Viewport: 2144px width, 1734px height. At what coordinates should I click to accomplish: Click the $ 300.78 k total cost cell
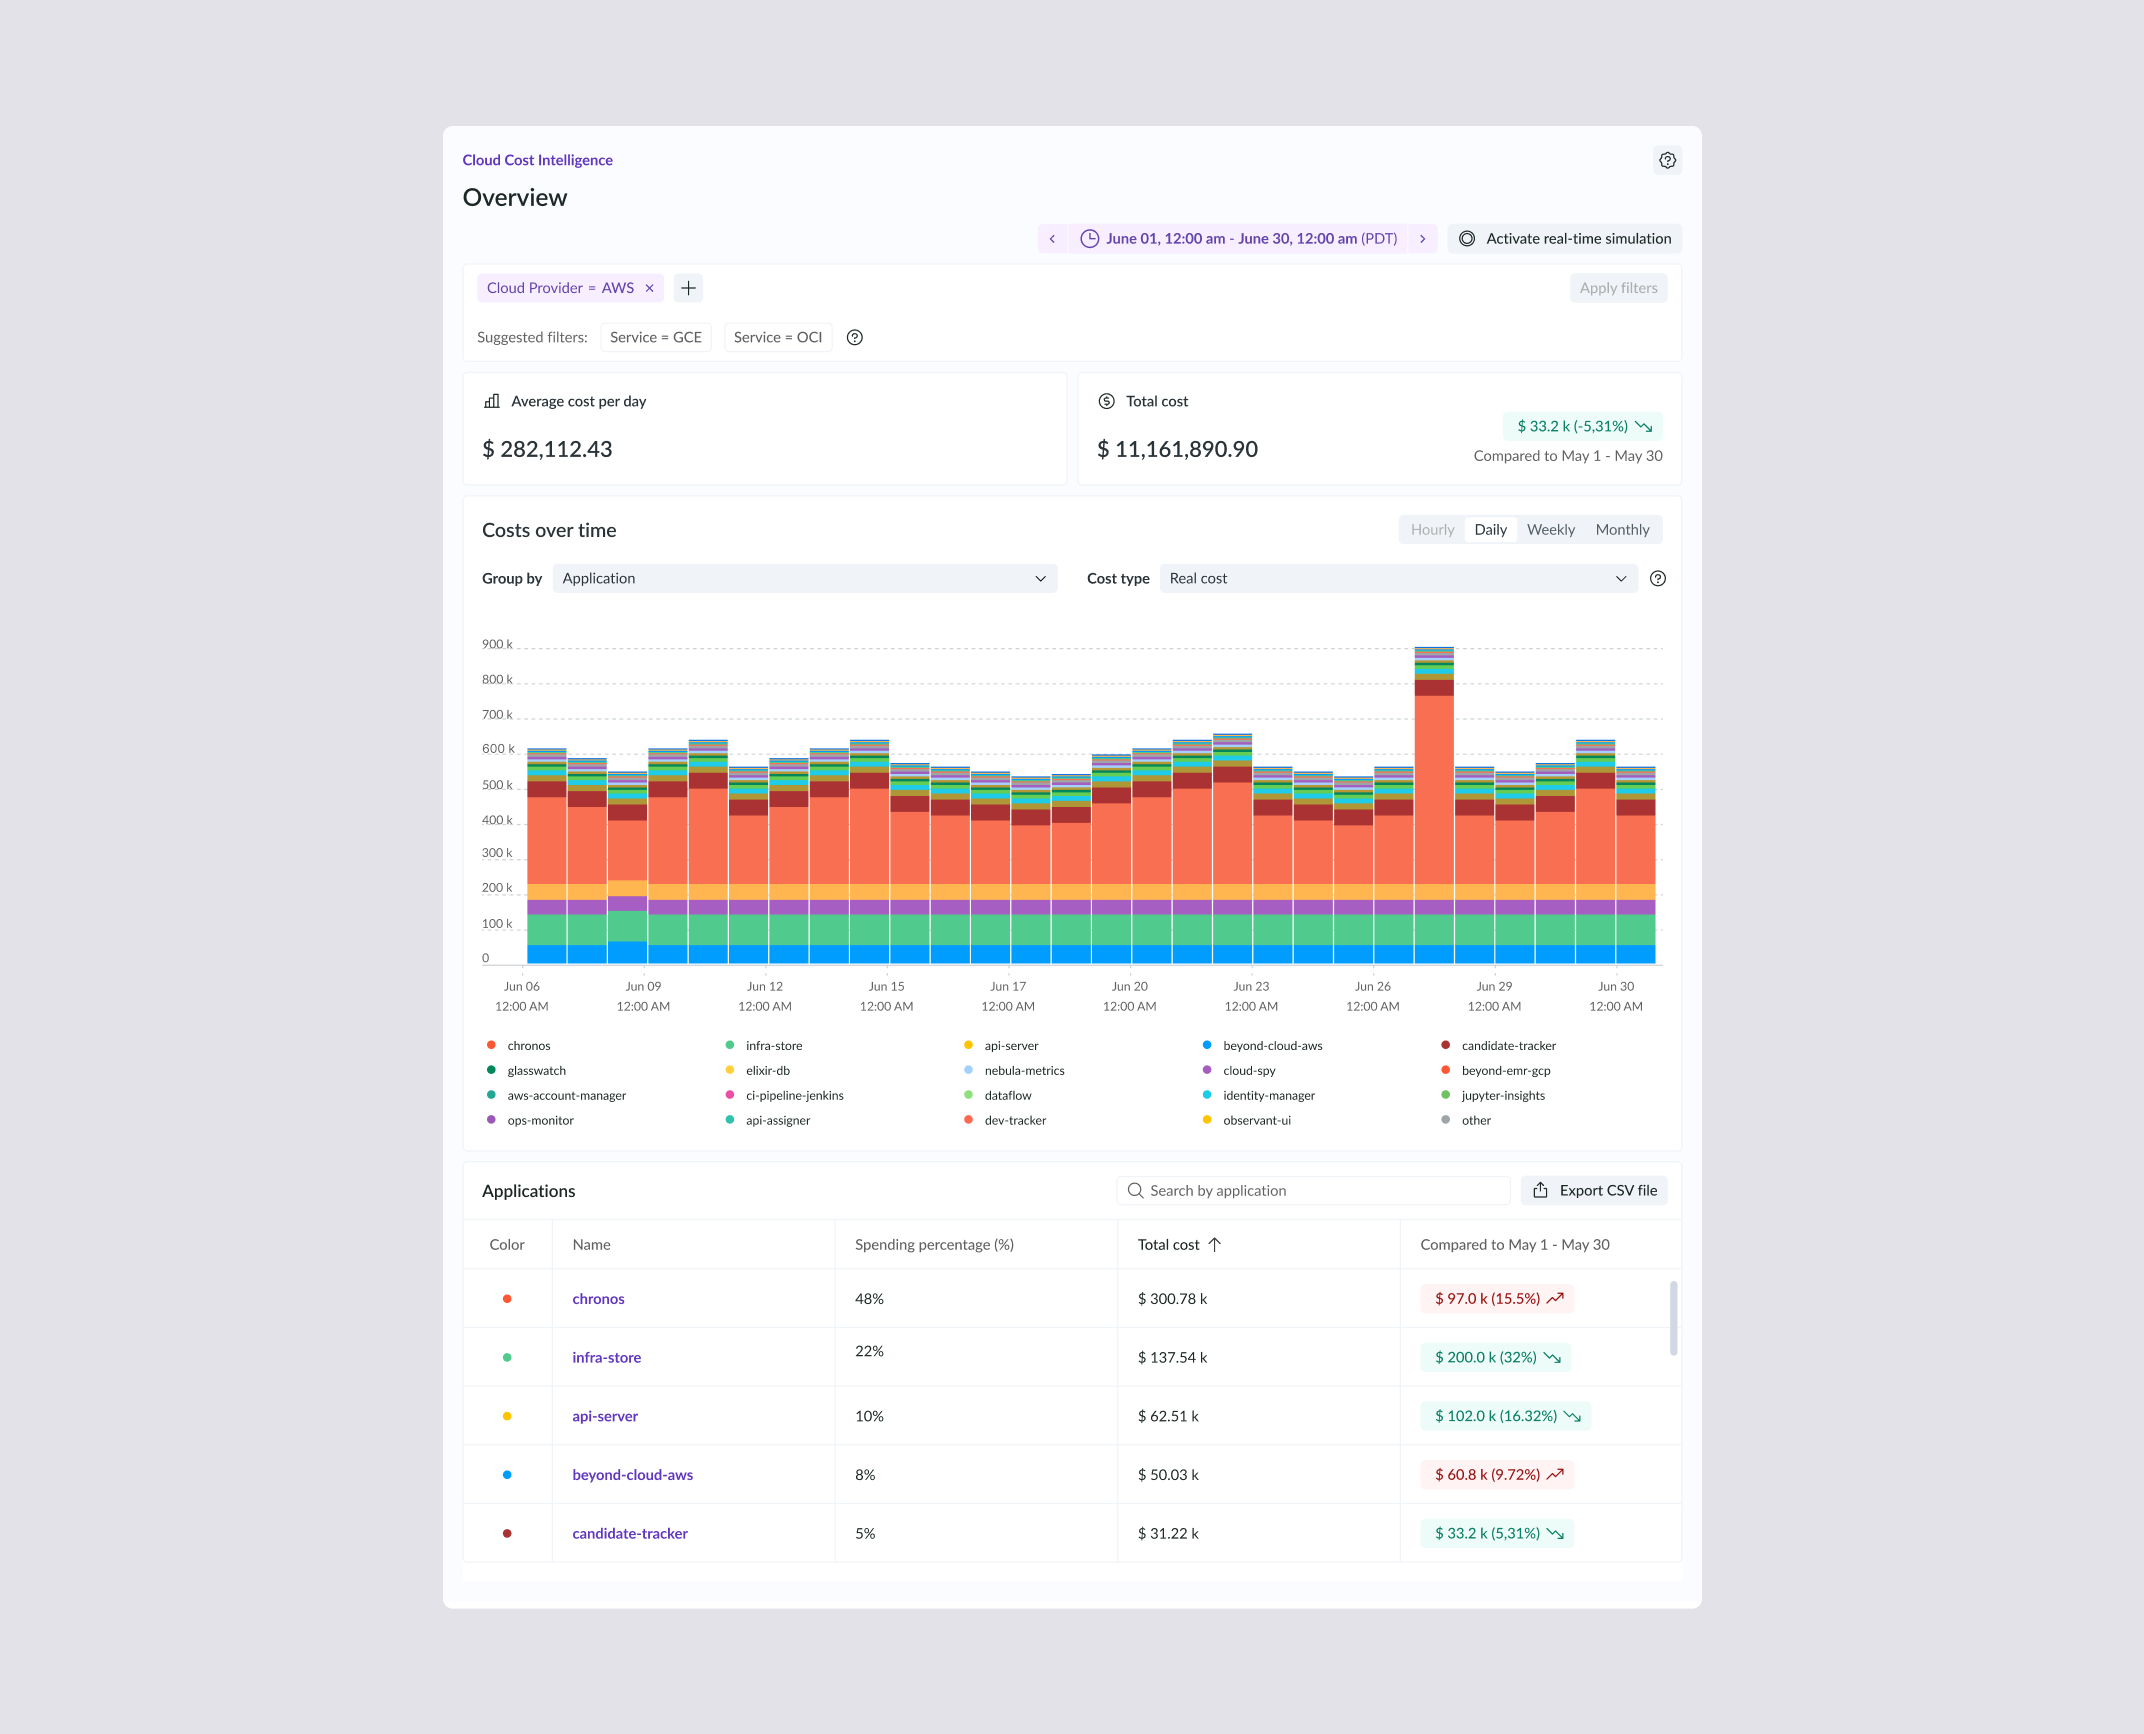1172,1299
